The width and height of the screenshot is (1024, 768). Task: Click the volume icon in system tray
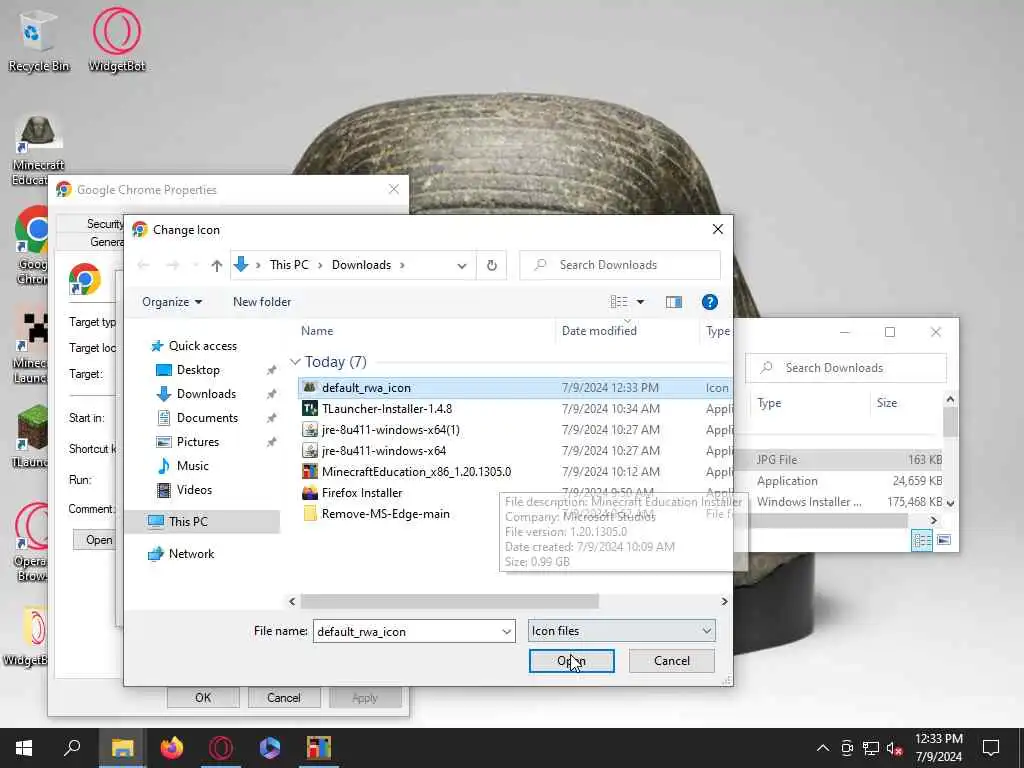pyautogui.click(x=894, y=748)
